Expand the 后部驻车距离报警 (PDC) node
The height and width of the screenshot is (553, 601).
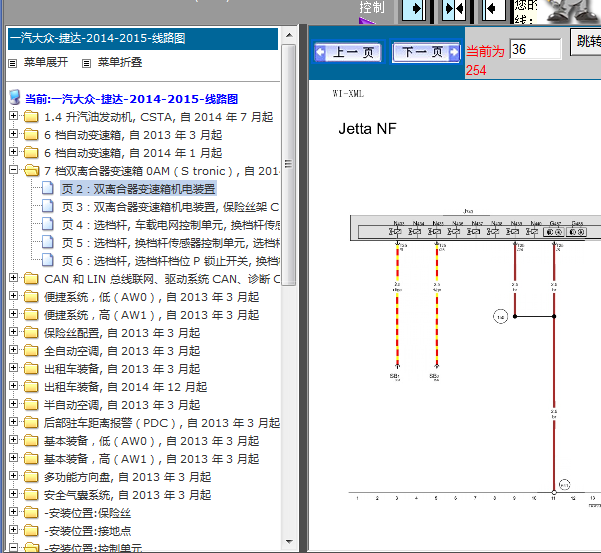(x=13, y=422)
